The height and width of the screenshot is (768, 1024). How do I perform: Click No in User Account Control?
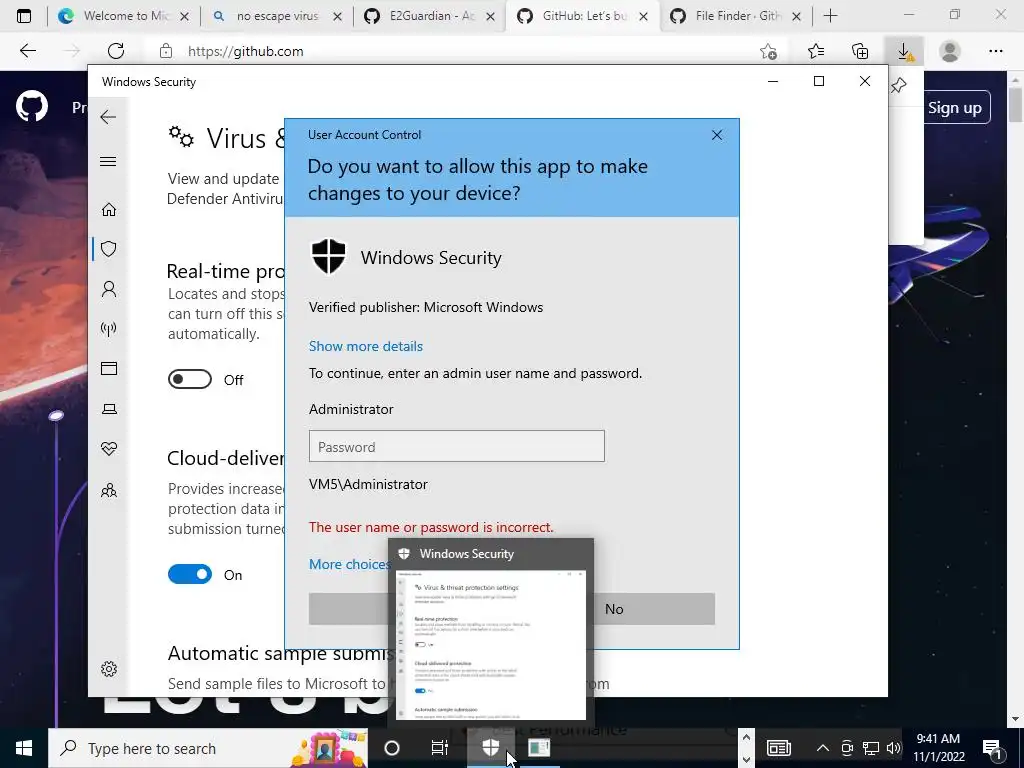tap(614, 609)
